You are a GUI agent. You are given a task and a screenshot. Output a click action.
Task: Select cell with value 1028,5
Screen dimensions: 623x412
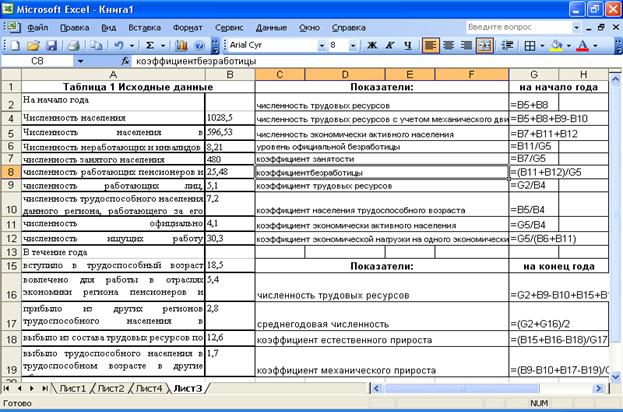point(230,118)
